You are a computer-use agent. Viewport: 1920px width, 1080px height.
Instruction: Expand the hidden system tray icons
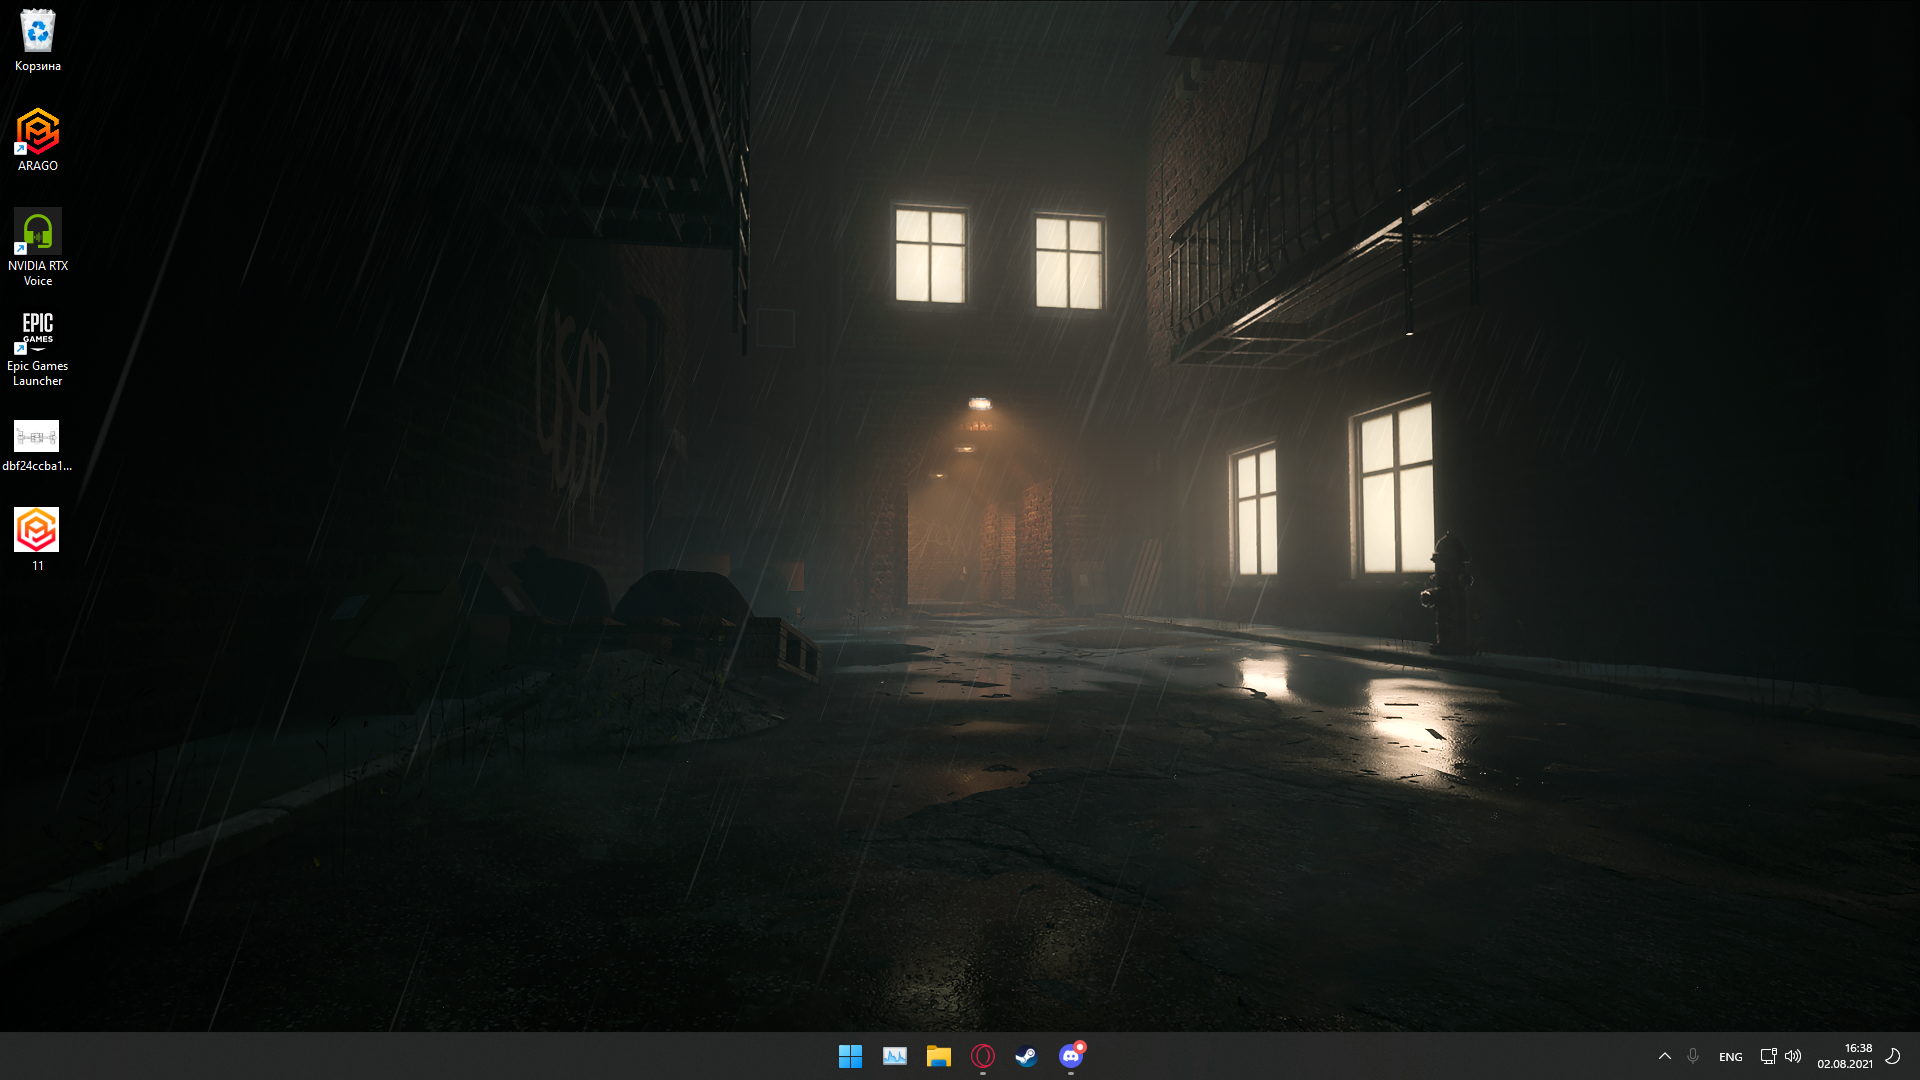(1665, 1056)
